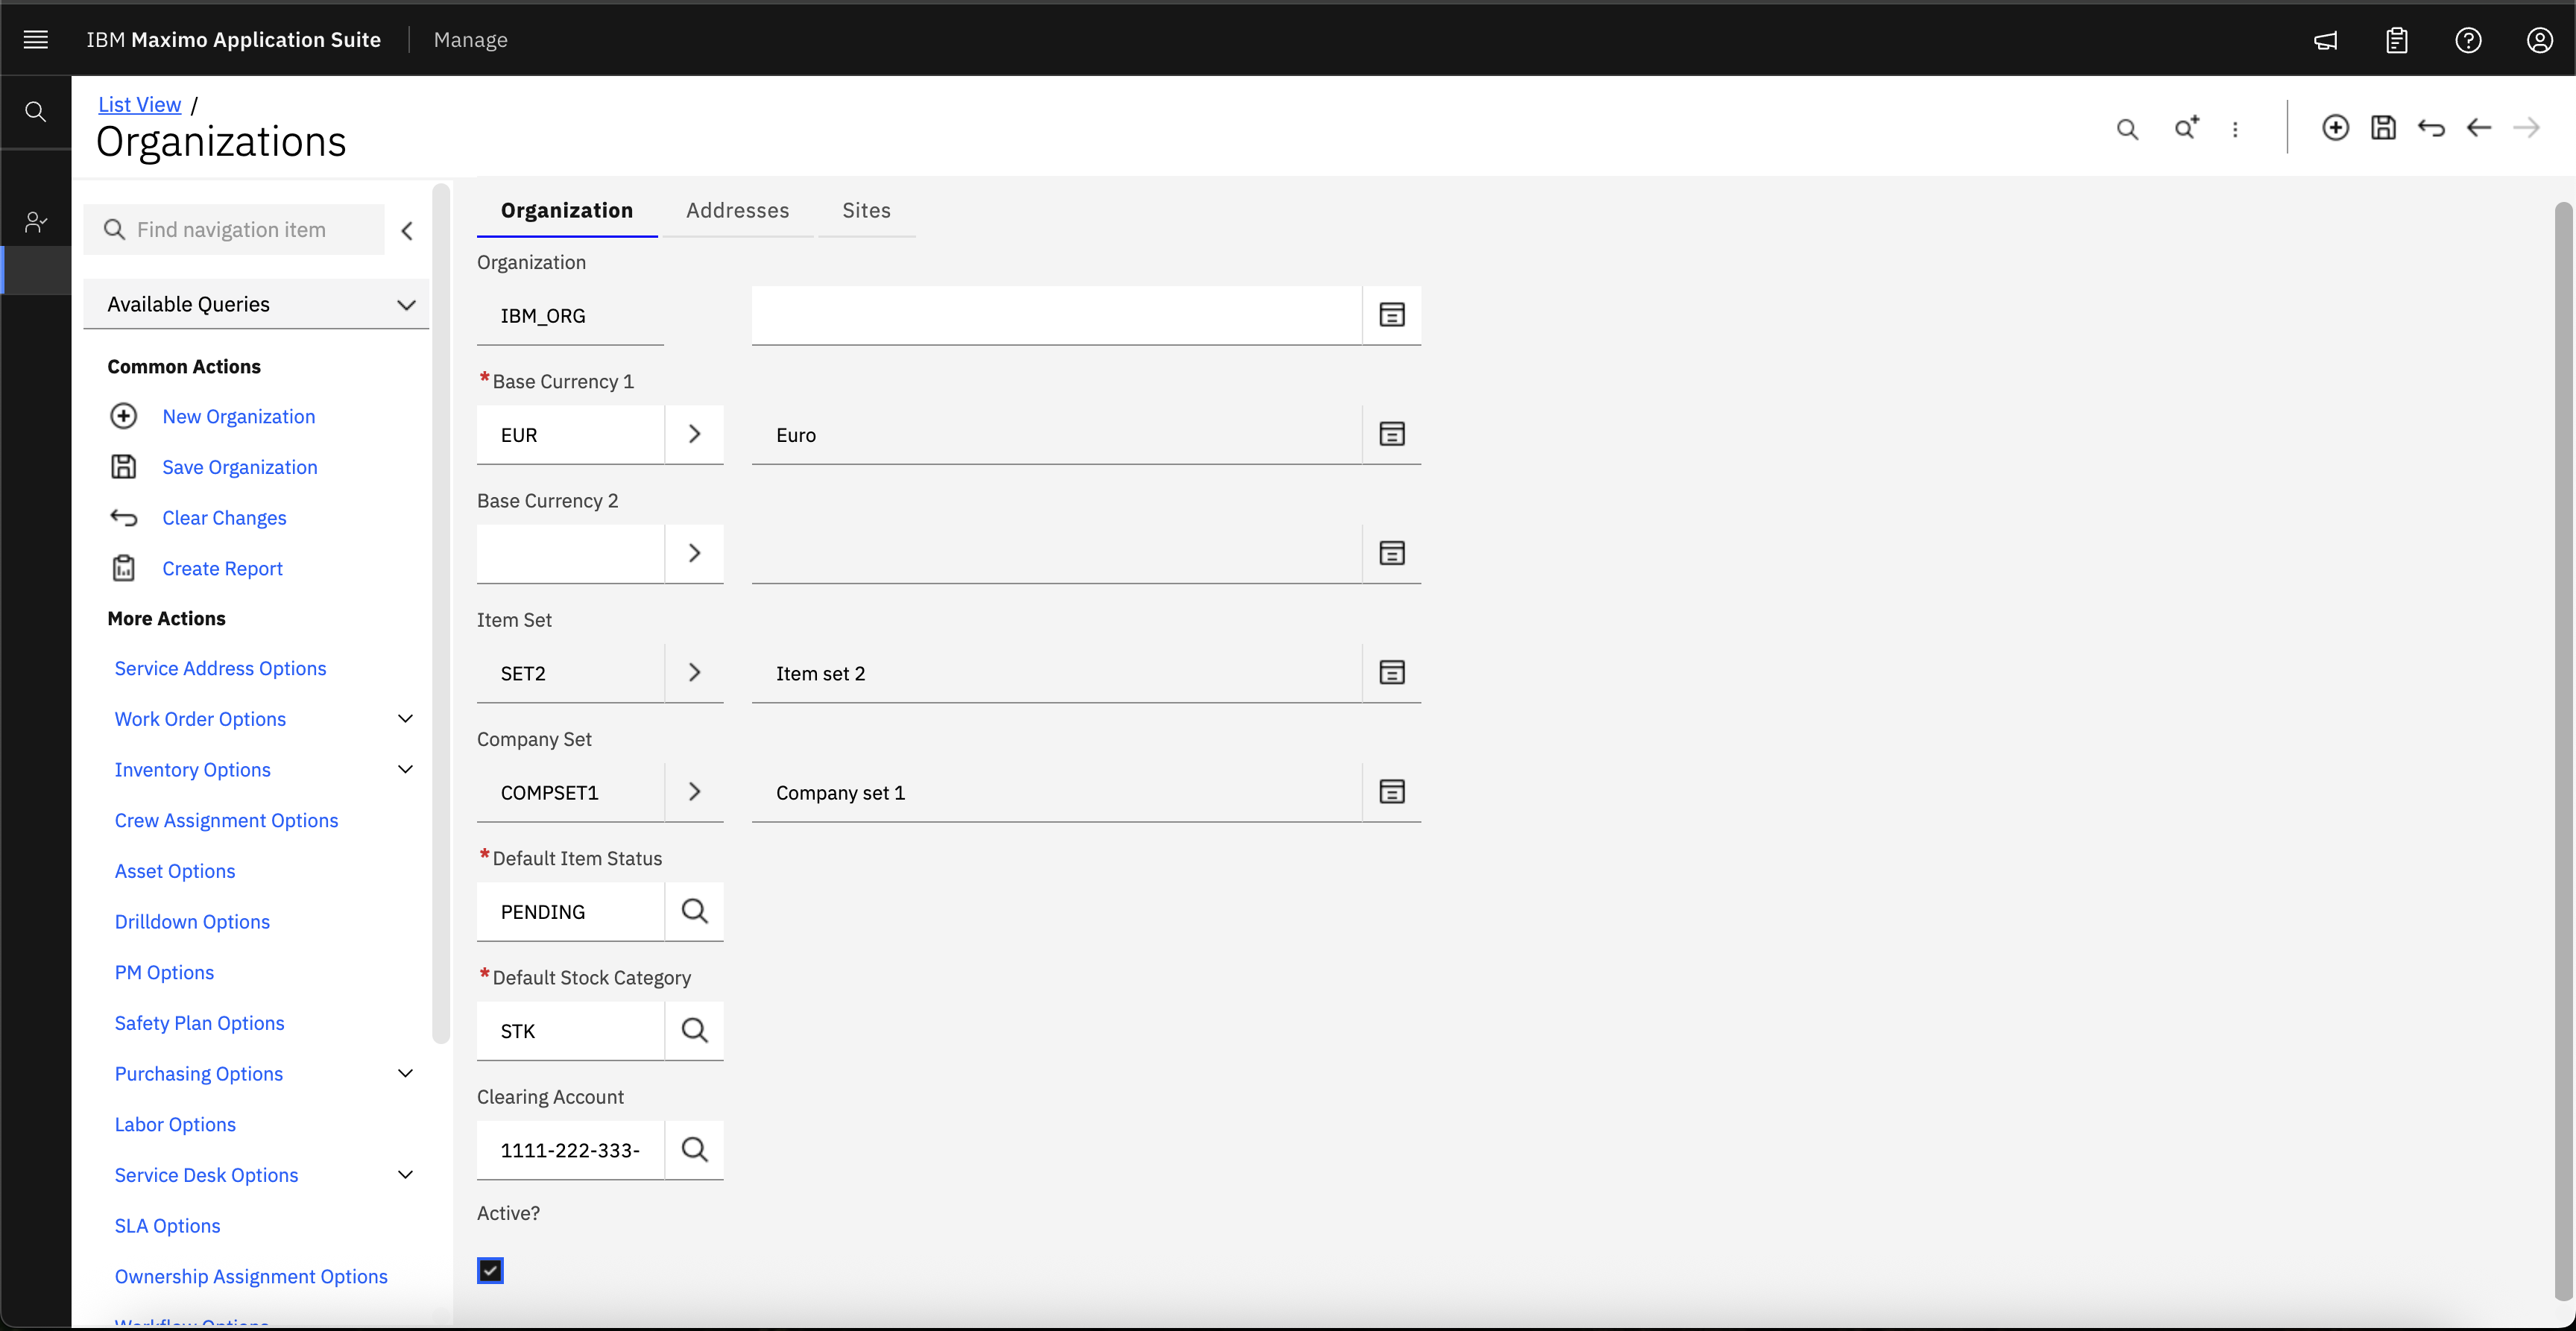The image size is (2576, 1331).
Task: Open the announcements megaphone icon
Action: tap(2326, 40)
